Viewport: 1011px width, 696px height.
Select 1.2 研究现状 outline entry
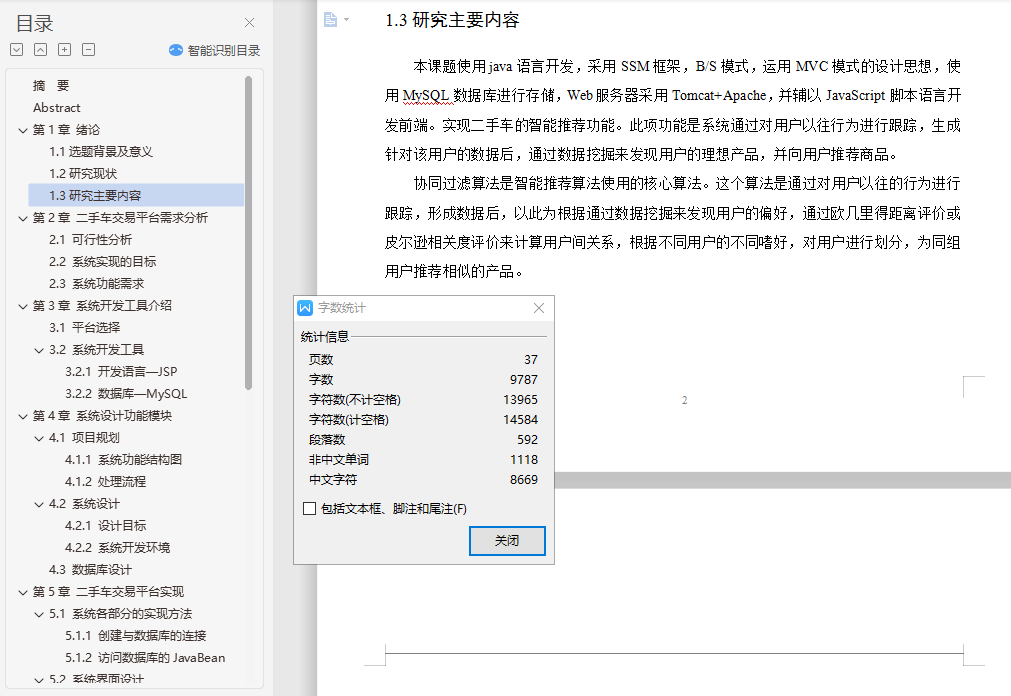[83, 174]
